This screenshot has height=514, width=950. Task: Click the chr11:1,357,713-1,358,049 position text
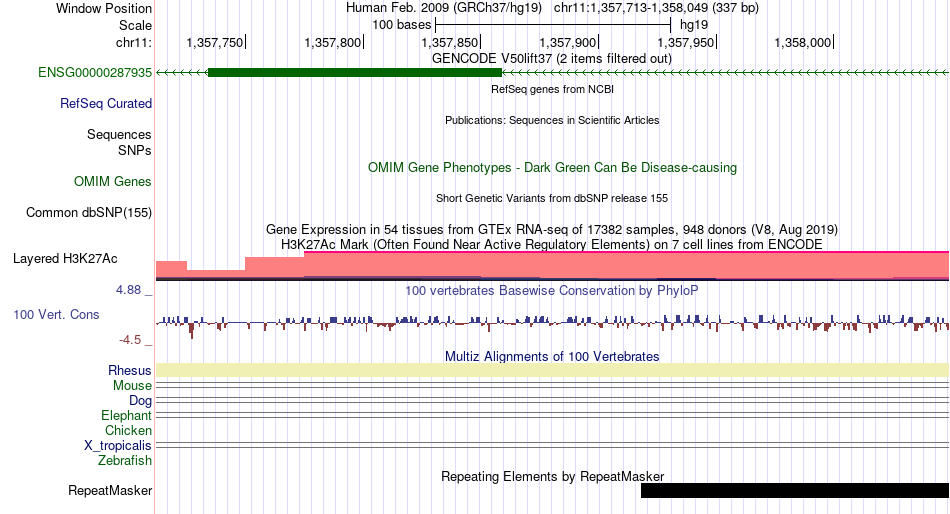tap(656, 8)
